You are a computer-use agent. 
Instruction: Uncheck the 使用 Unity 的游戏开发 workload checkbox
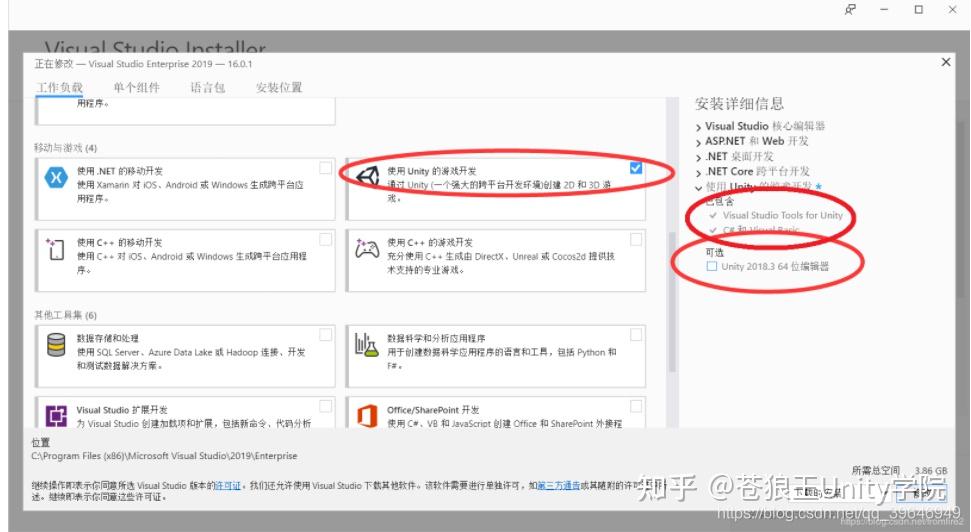tap(635, 168)
